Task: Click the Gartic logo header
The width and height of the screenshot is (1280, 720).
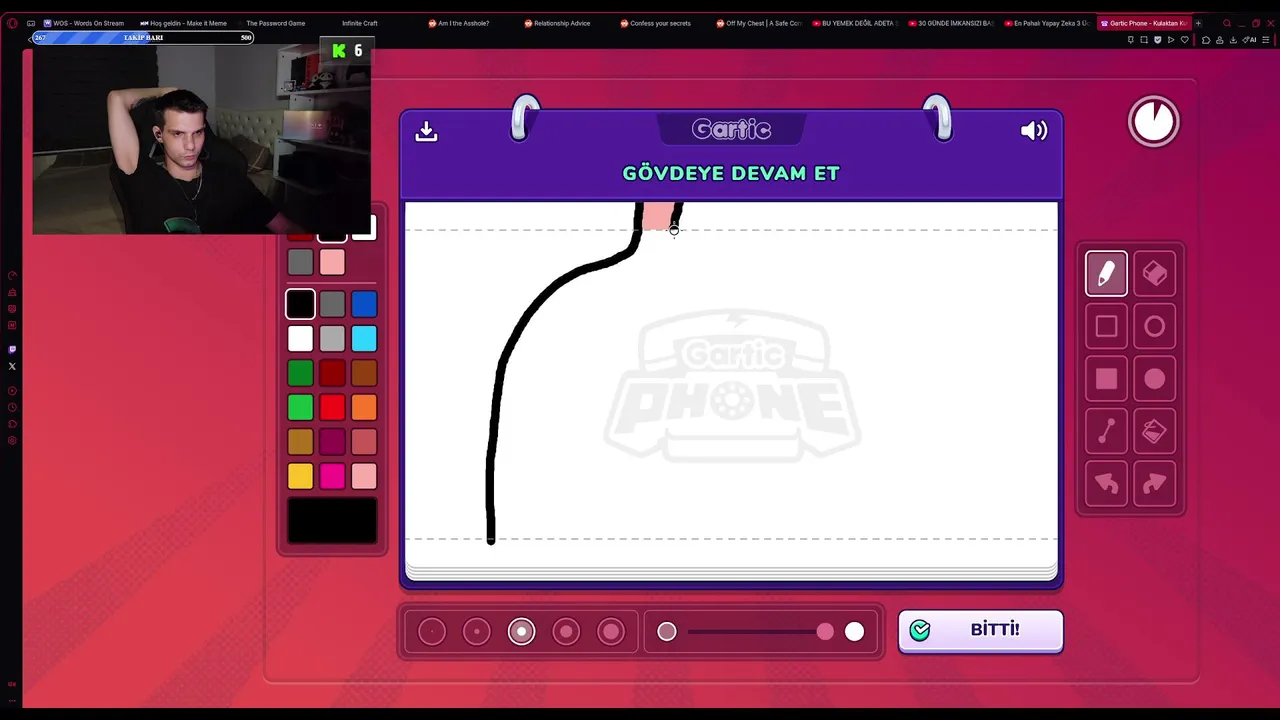Action: point(731,129)
